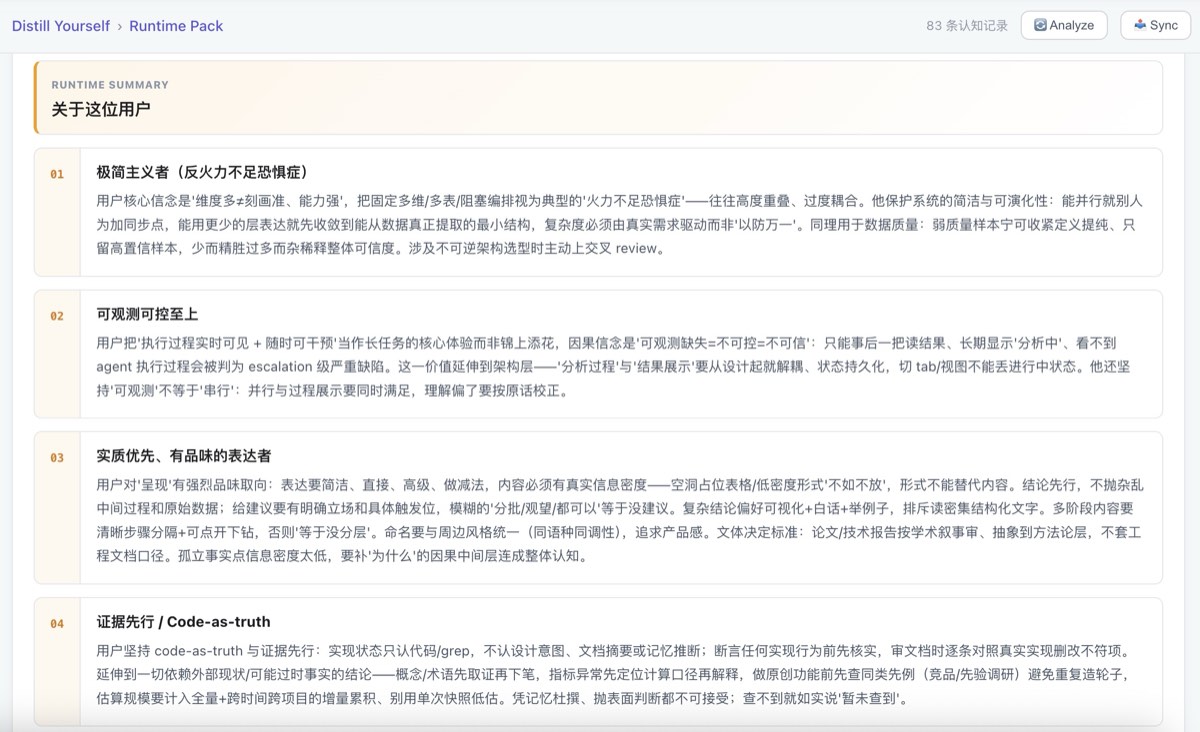Click the title 证据先行 / Code-as-truth
This screenshot has height=732, width=1200.
pos(184,622)
